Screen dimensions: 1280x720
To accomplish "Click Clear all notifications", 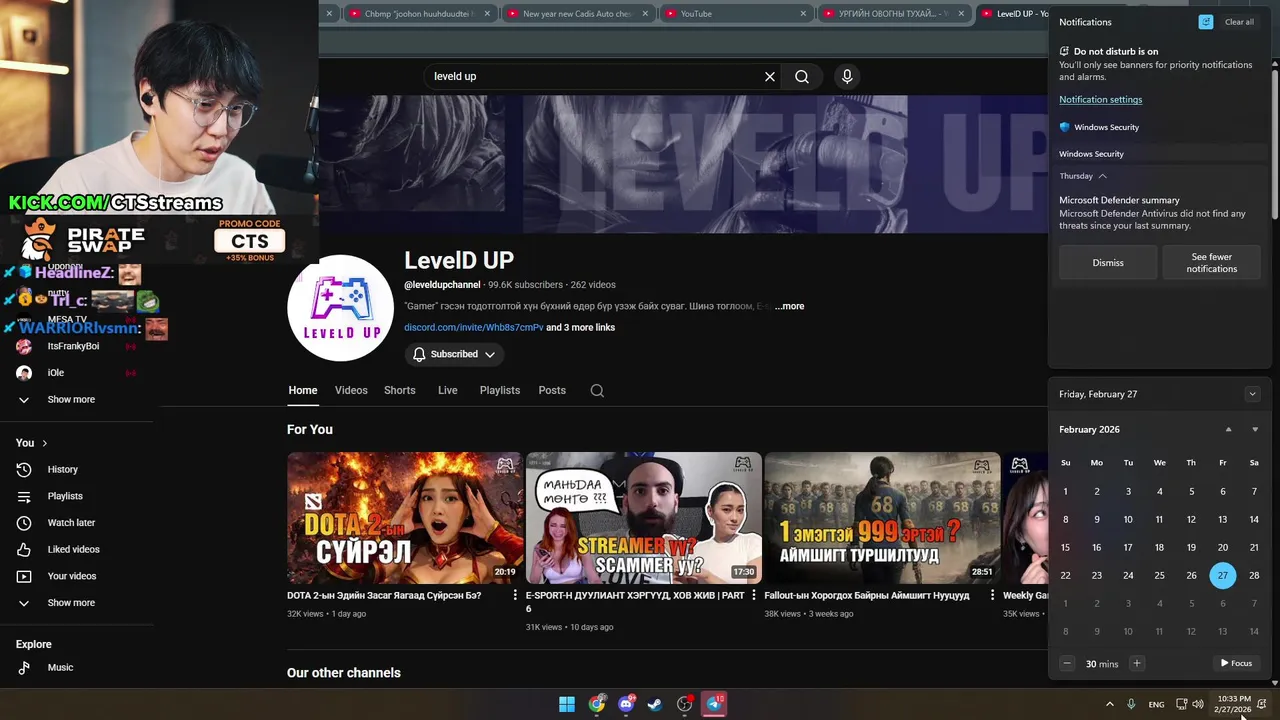I will (1239, 22).
